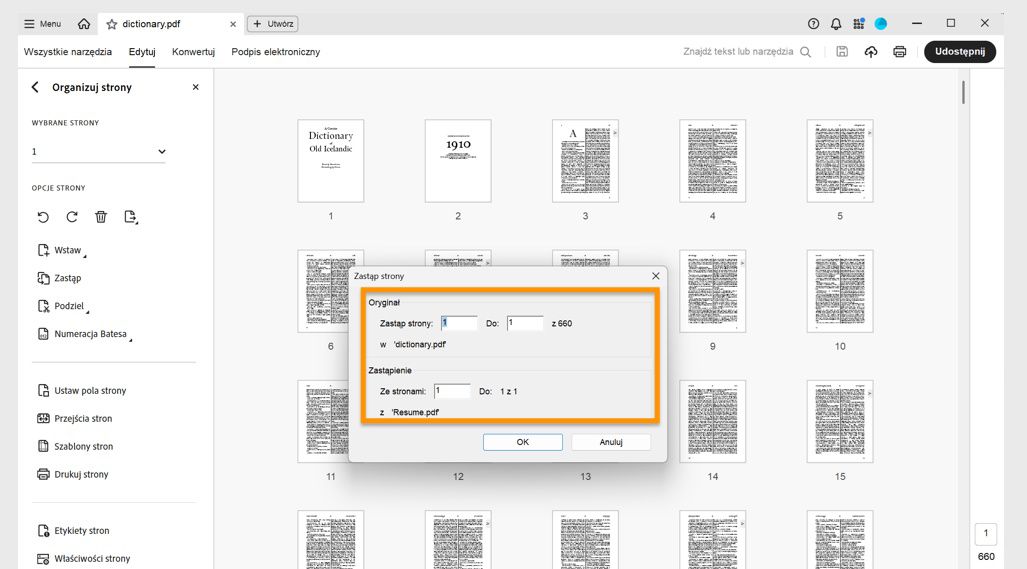Select page 3 thumbnail

click(x=586, y=160)
